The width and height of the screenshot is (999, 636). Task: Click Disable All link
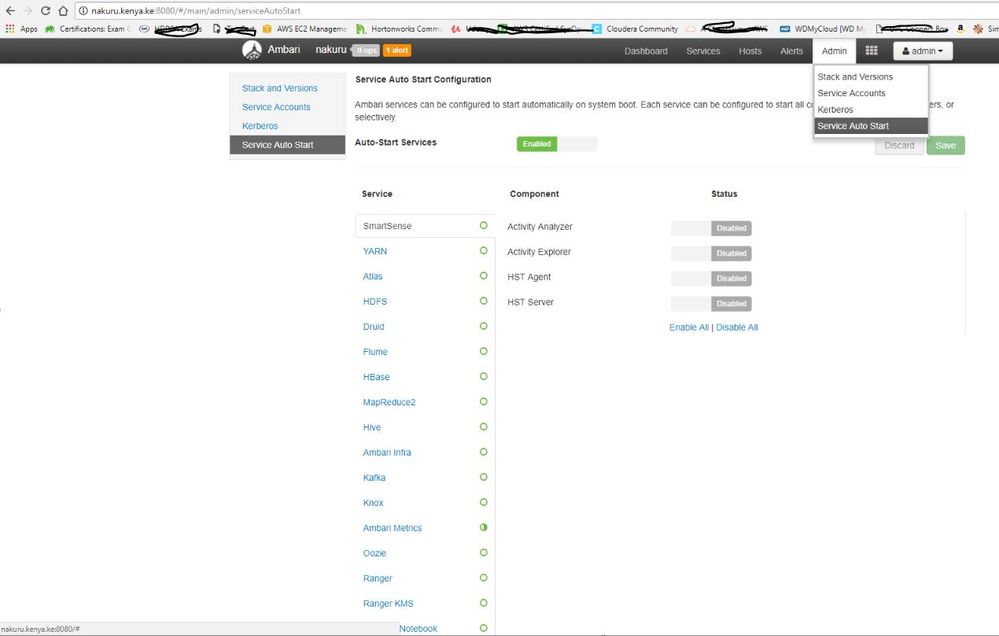(737, 327)
